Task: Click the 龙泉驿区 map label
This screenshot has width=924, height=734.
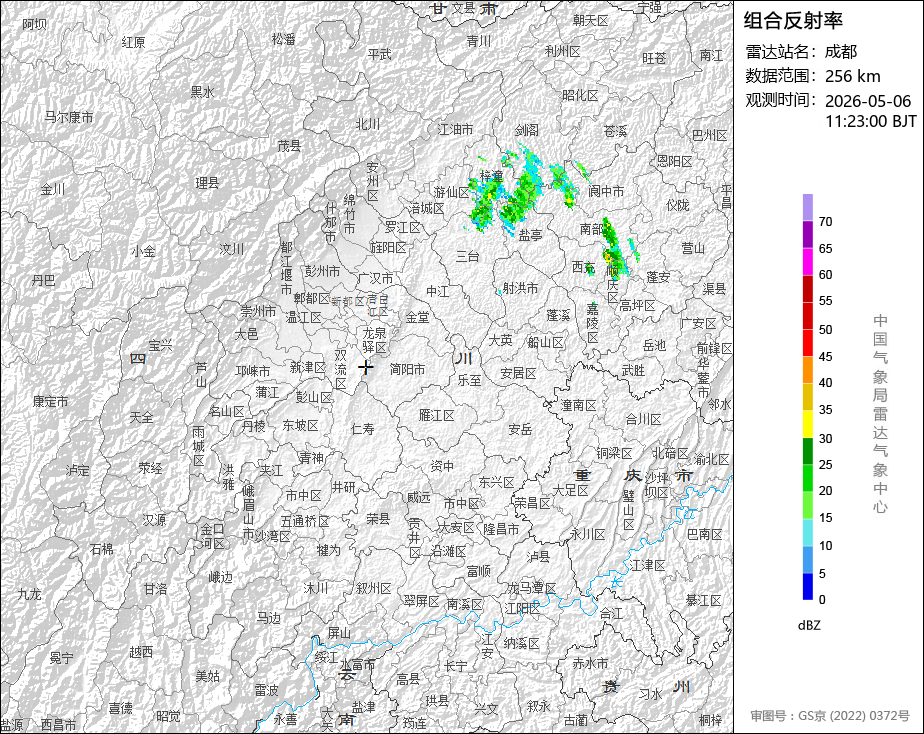Action: point(374,340)
